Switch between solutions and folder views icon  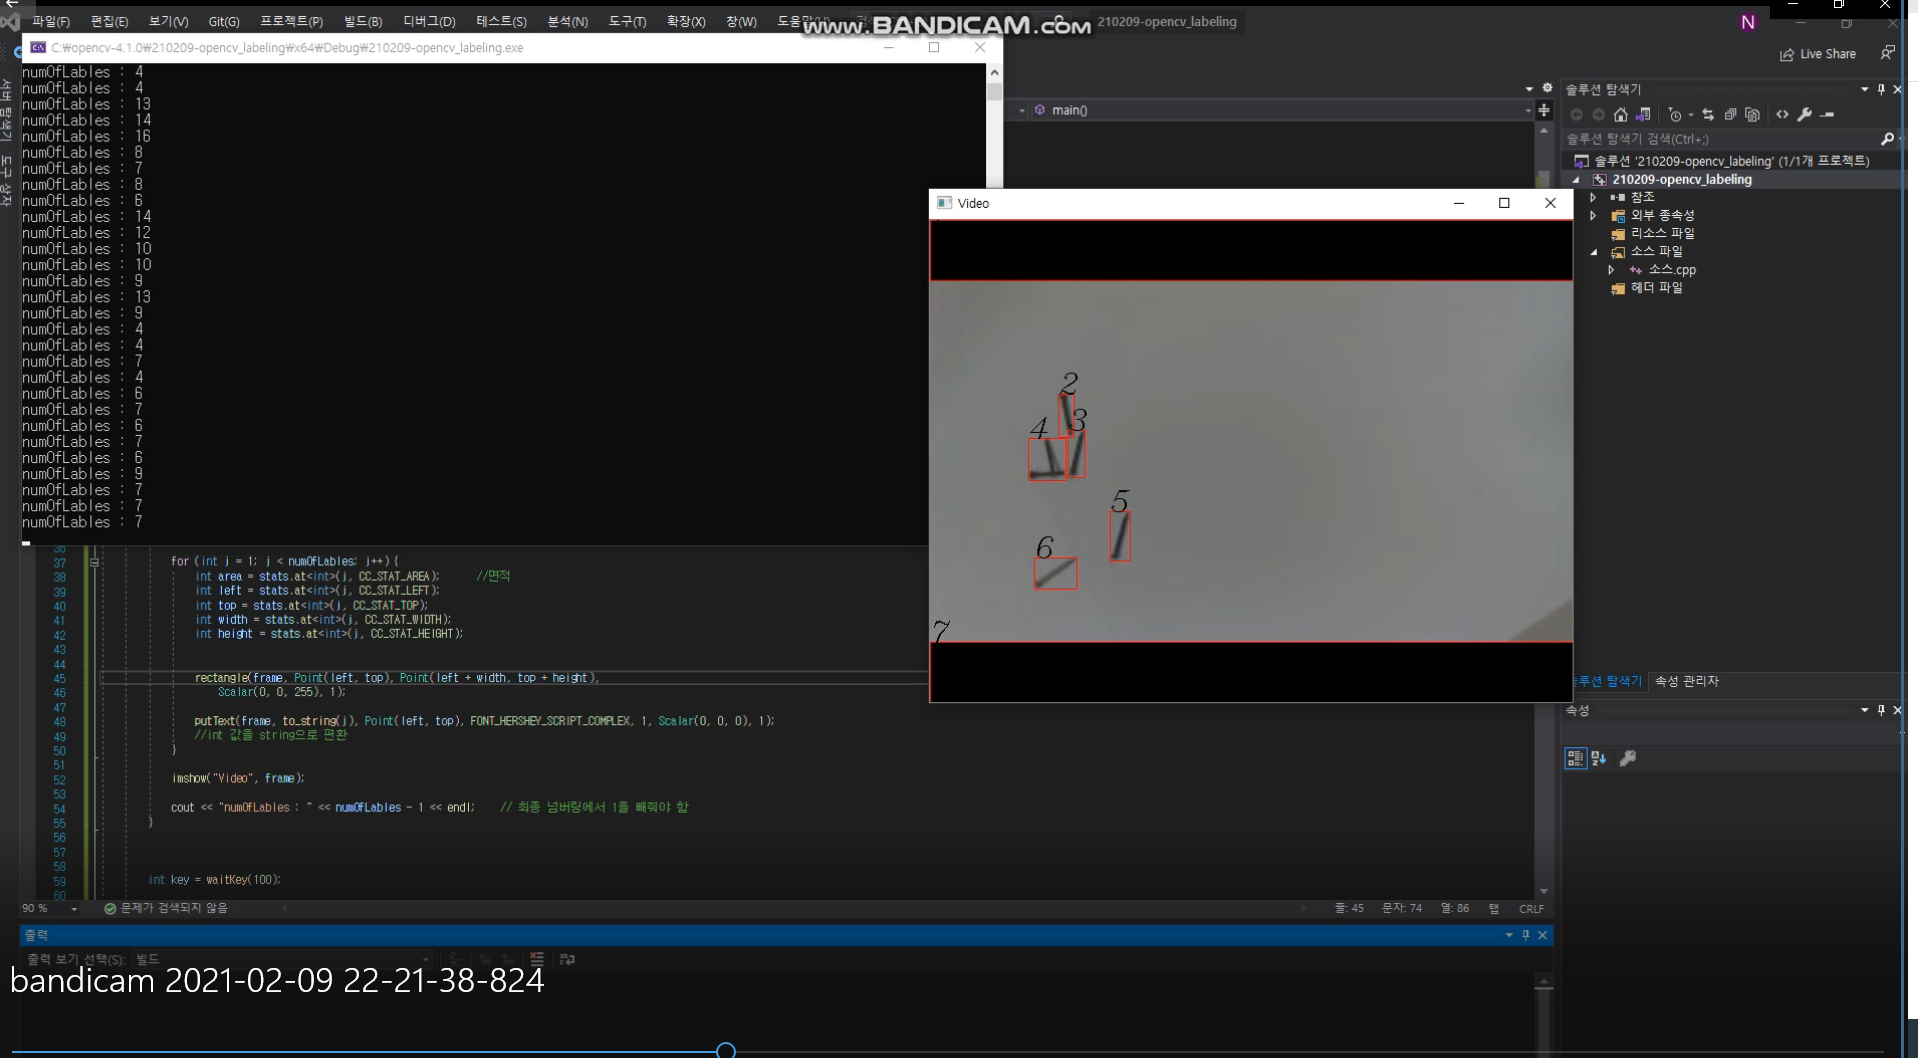1643,115
